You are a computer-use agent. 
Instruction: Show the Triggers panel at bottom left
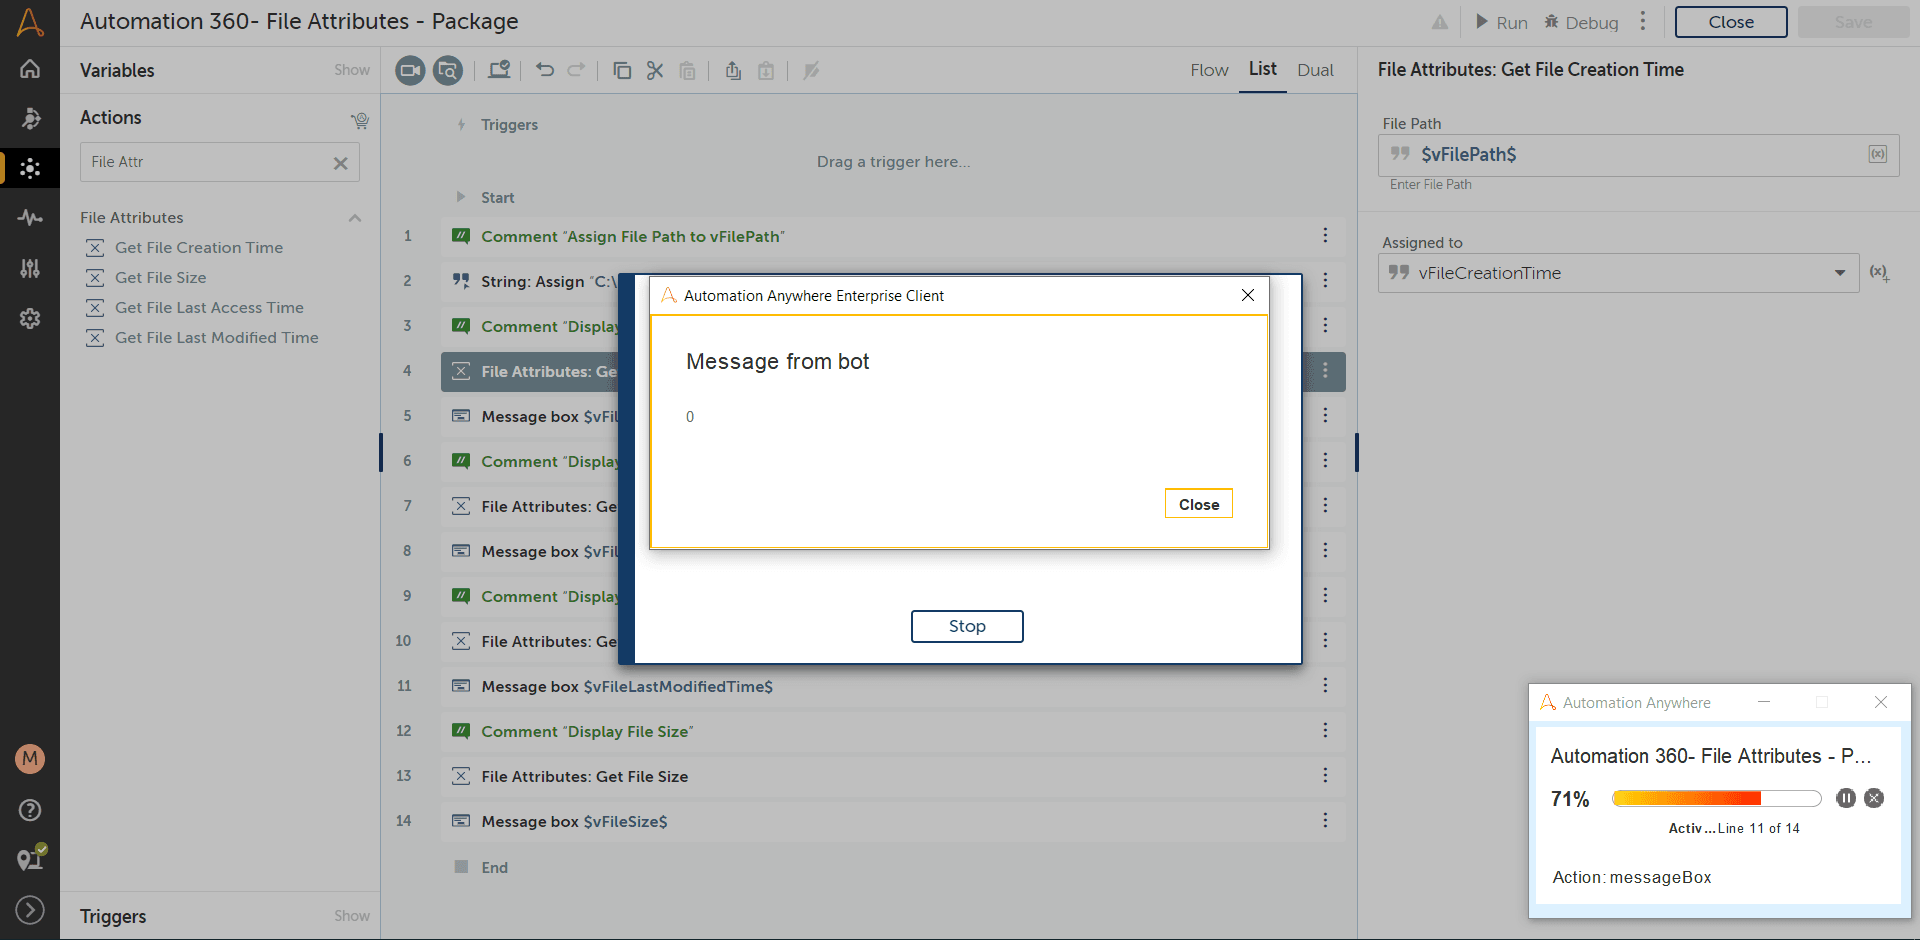click(x=352, y=916)
